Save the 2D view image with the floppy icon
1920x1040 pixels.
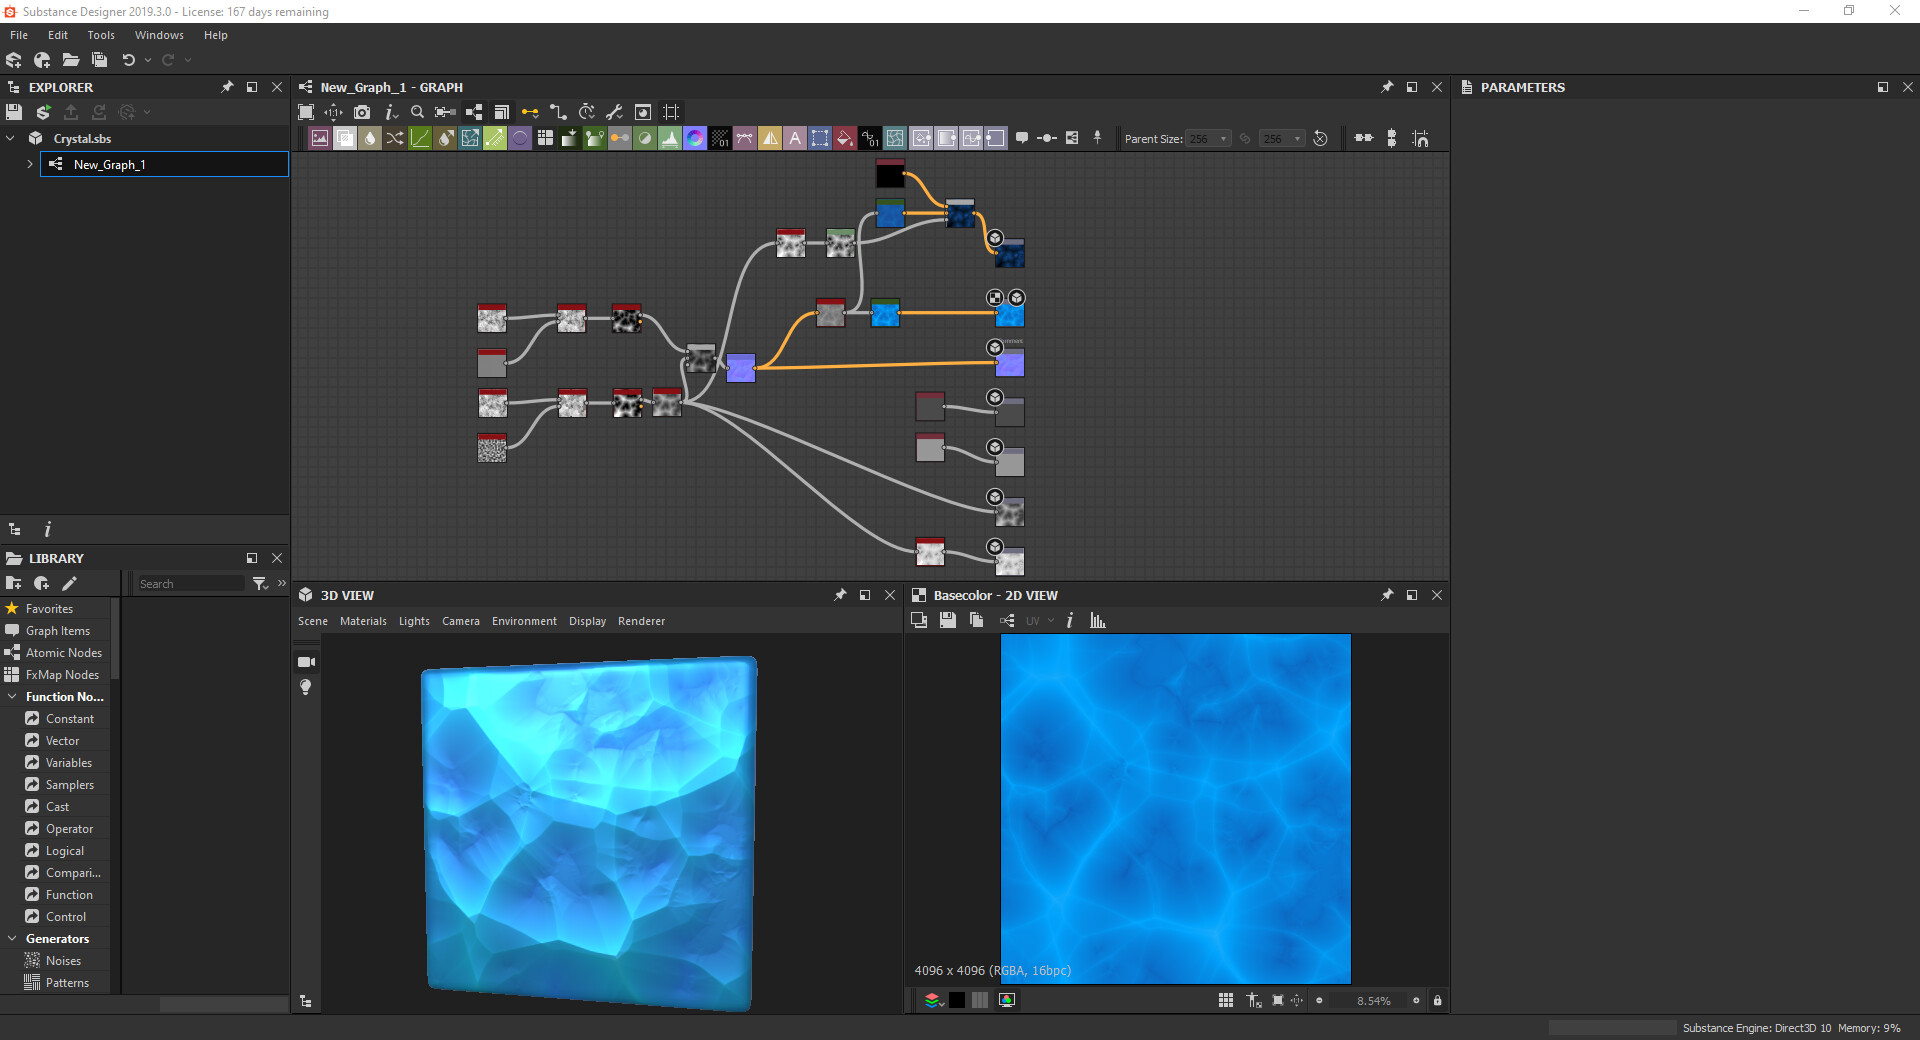947,621
